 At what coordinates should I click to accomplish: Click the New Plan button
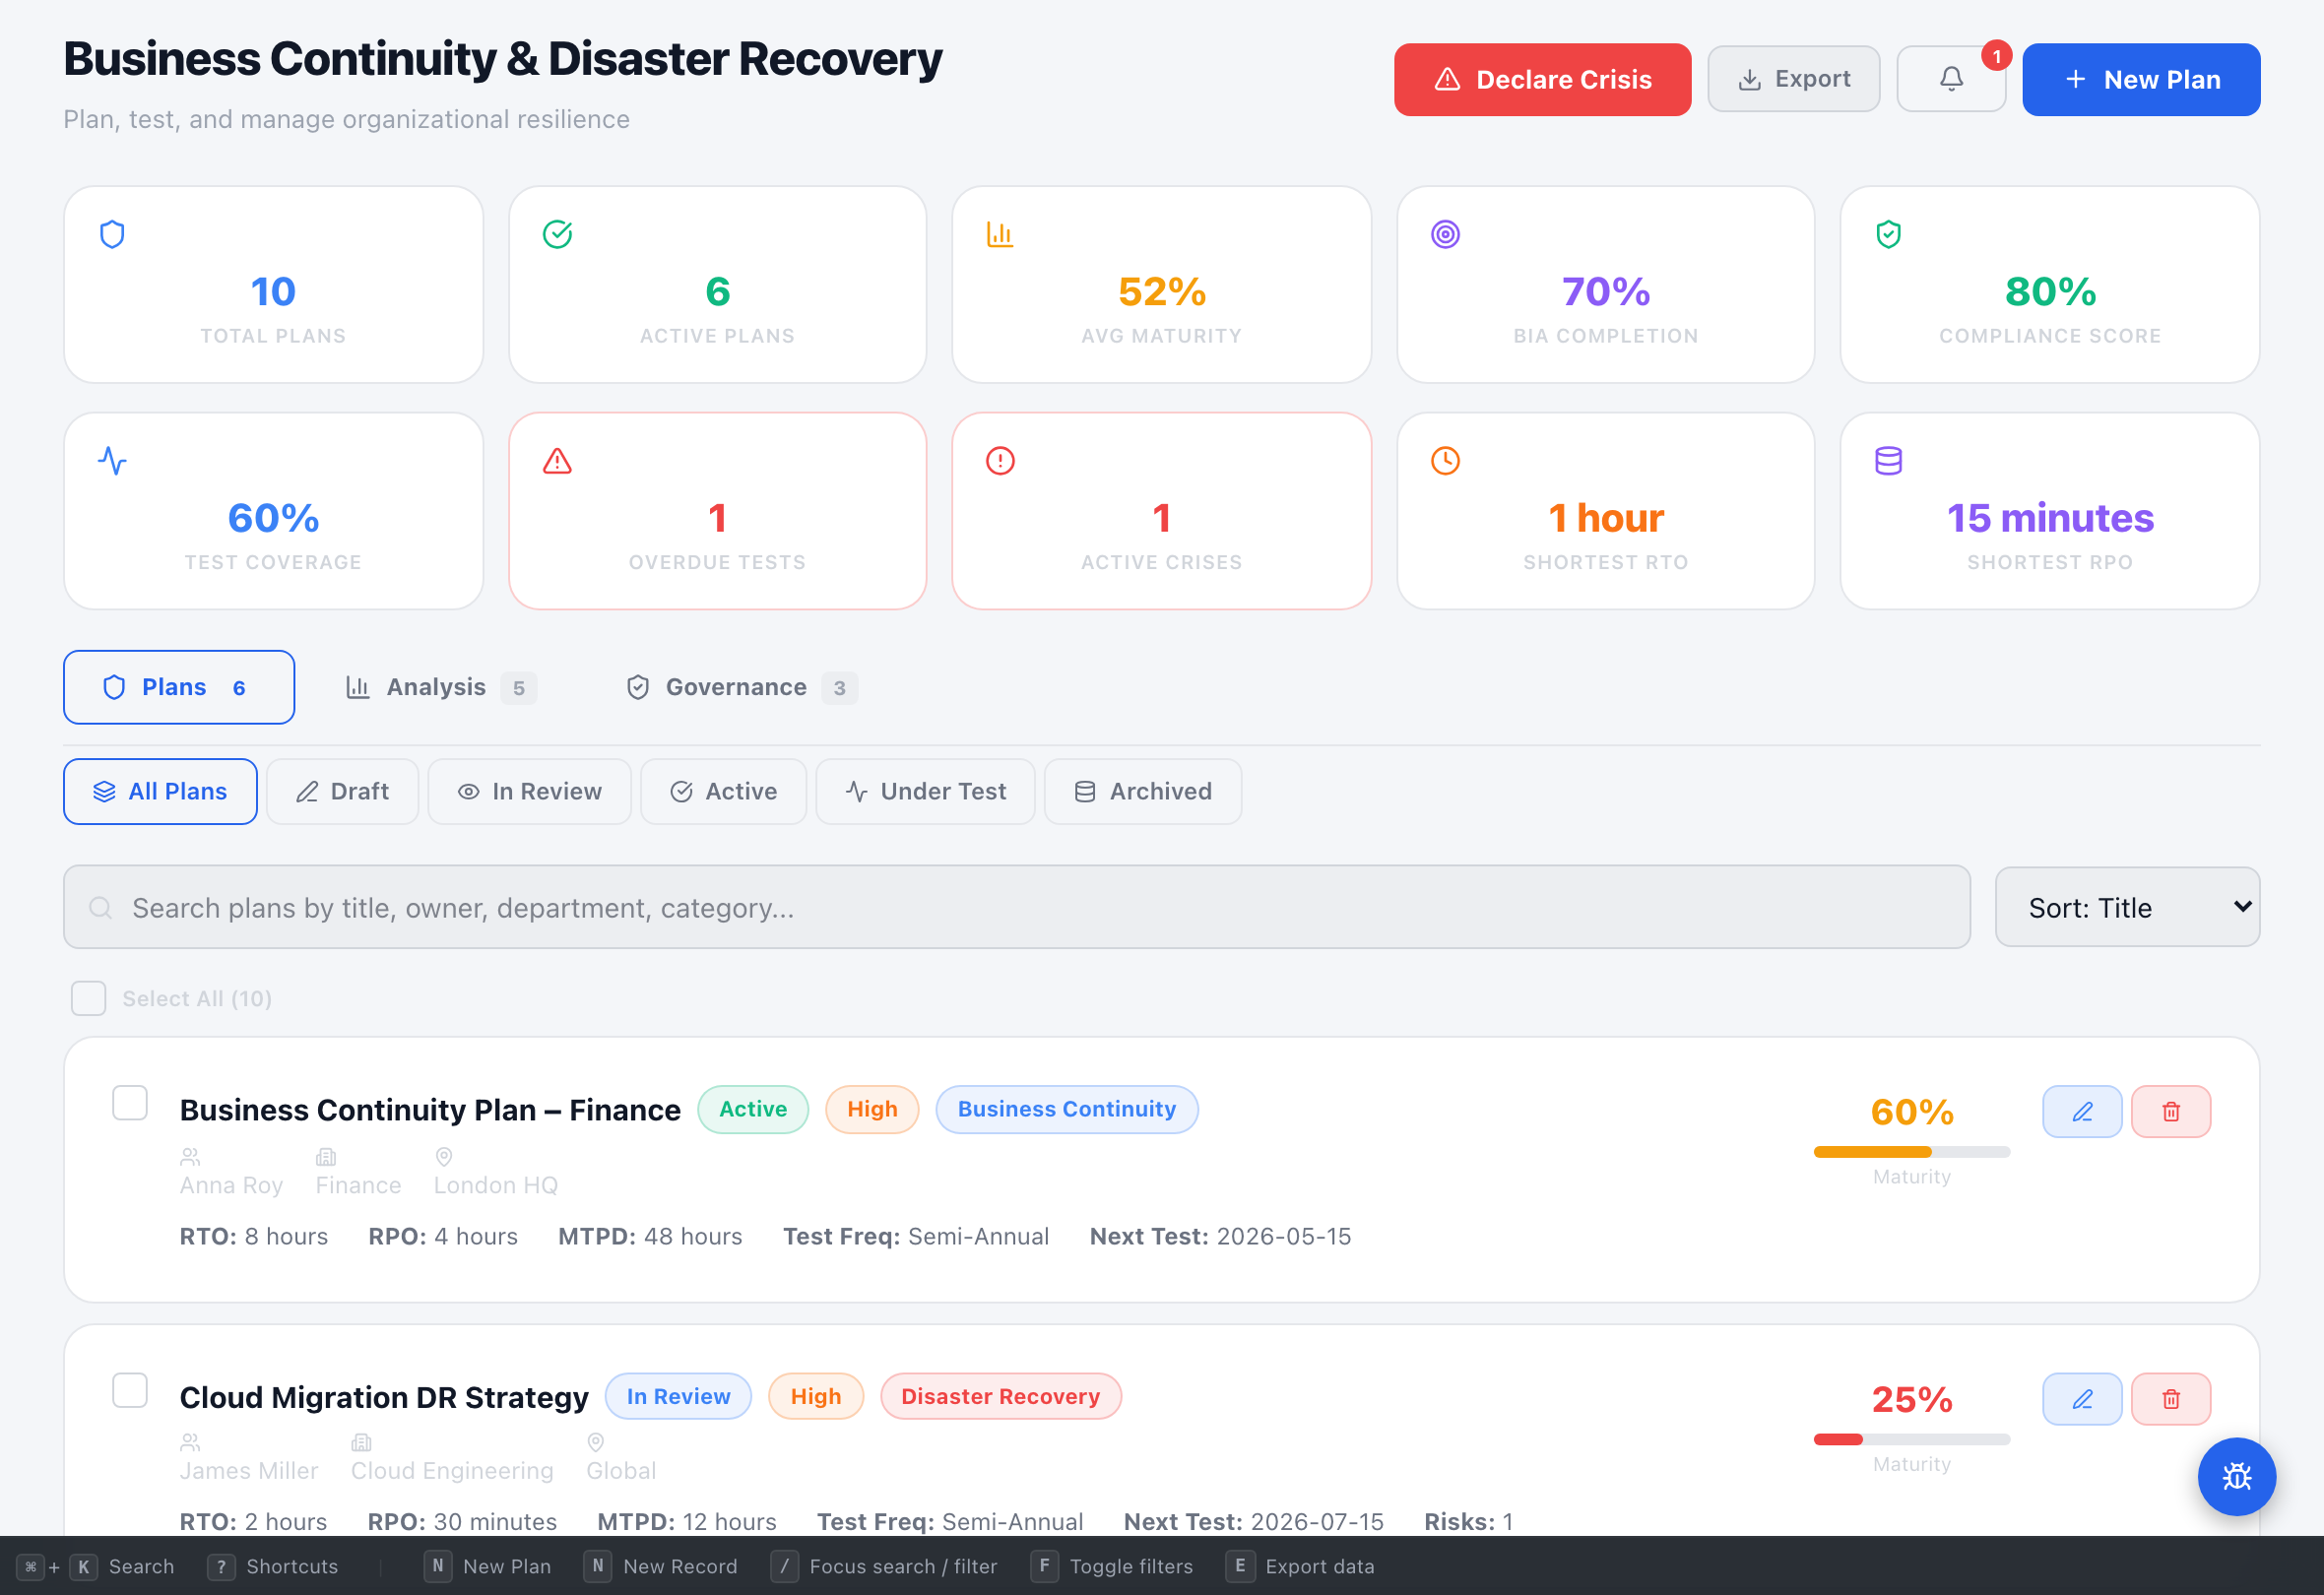tap(2140, 79)
